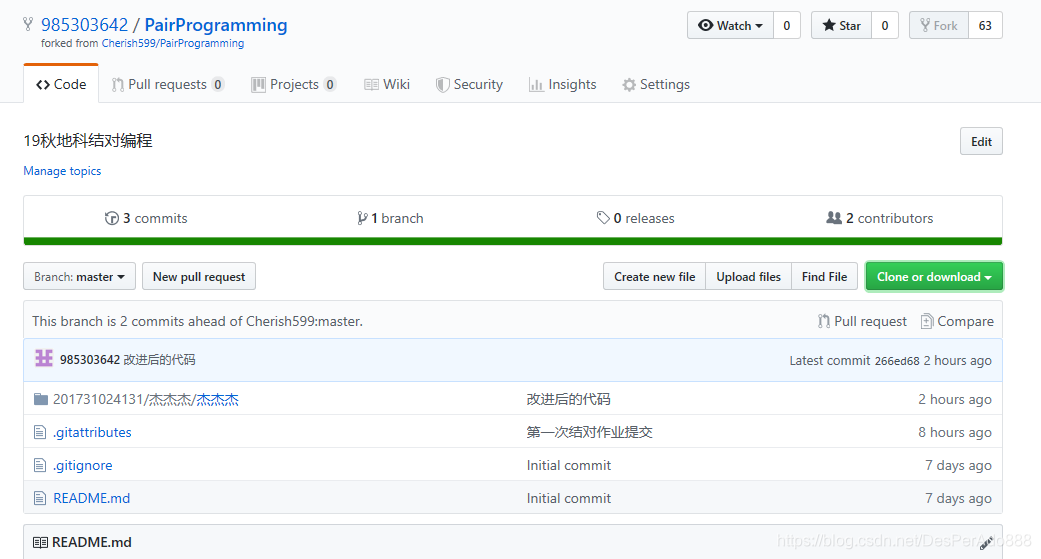The height and width of the screenshot is (559, 1041).
Task: Switch to the Code tab
Action: click(61, 84)
